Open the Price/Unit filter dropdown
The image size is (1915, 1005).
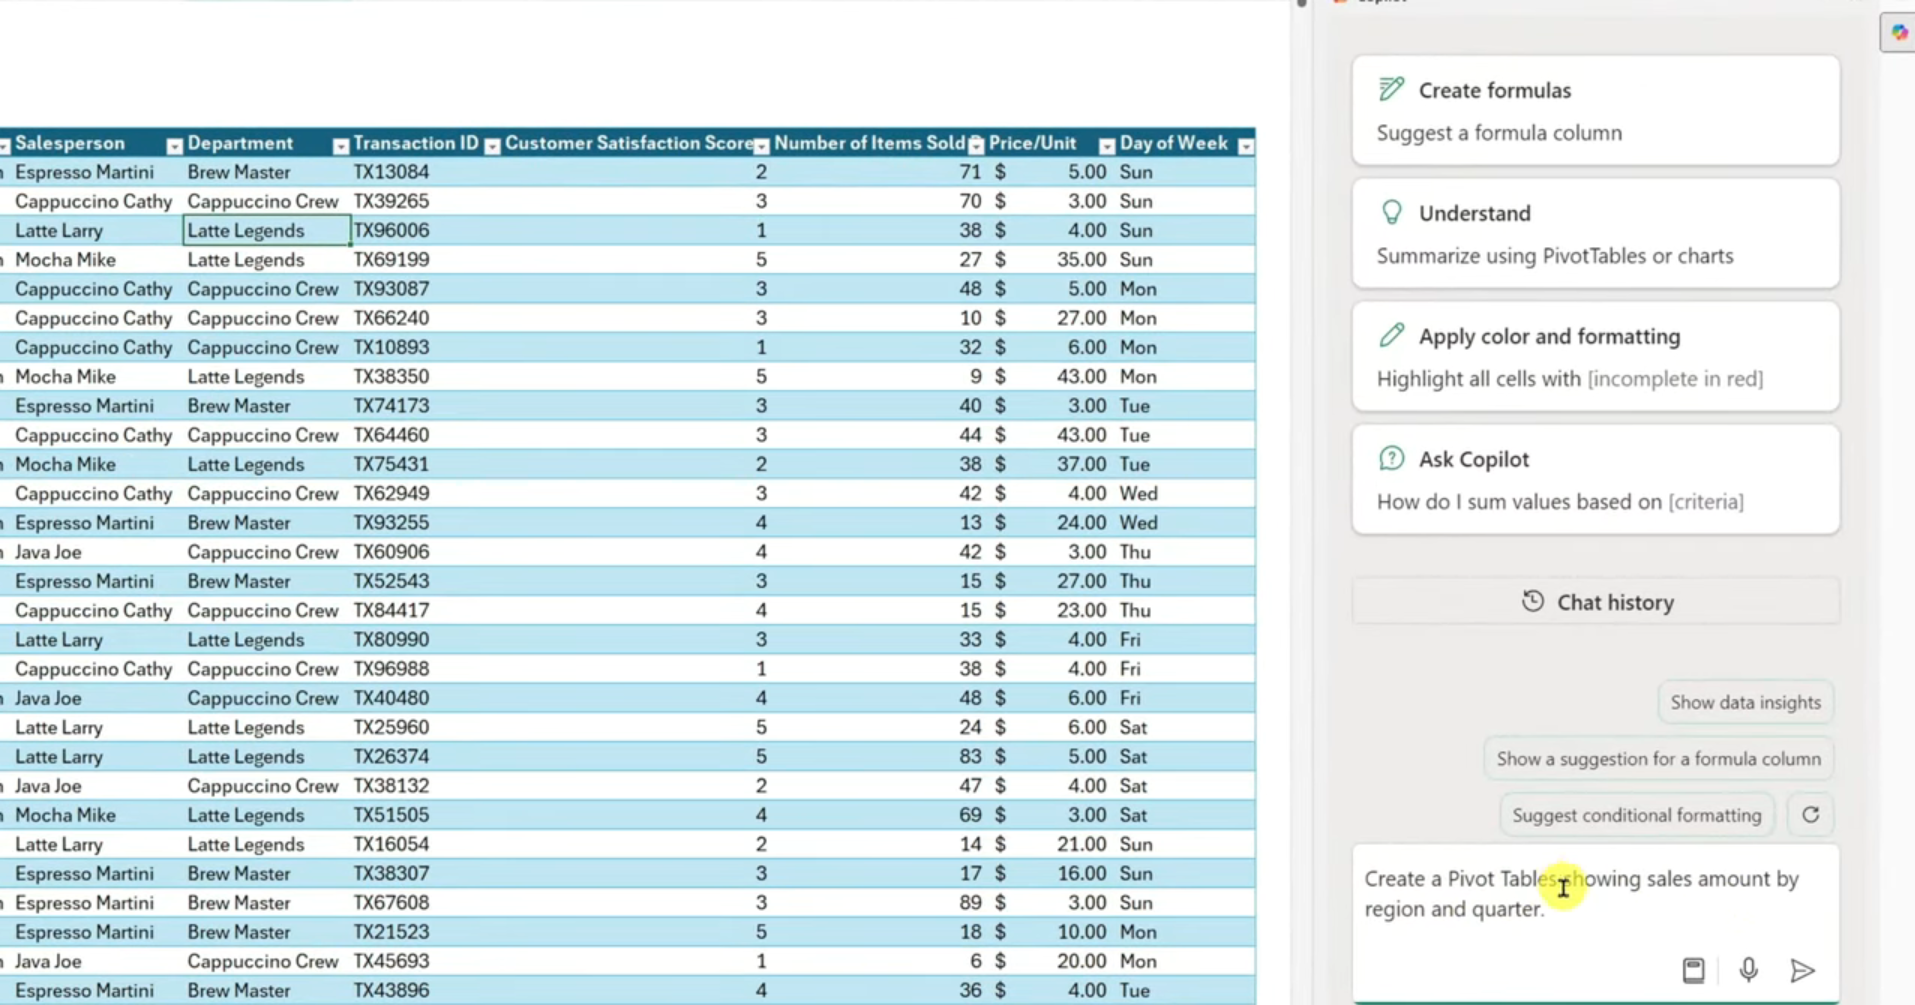(1106, 146)
